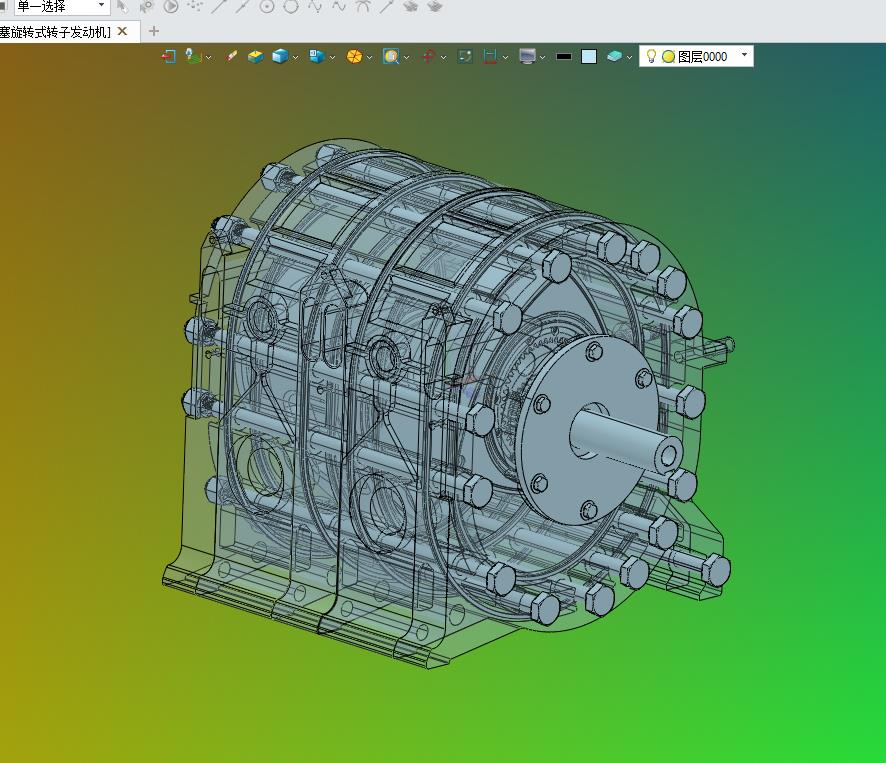
Task: Expand the teal face attribute dropdown
Action: [629, 57]
